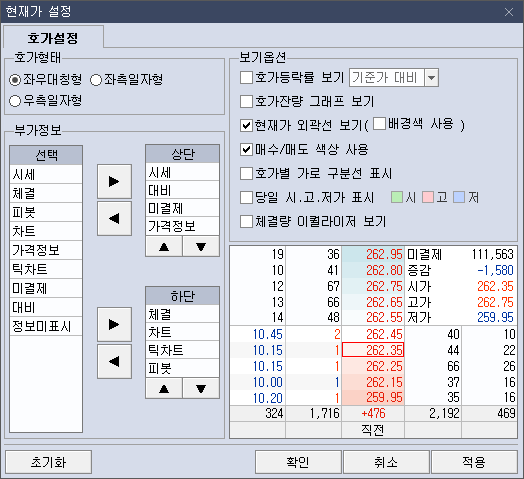Image resolution: width=524 pixels, height=479 pixels.
Task: Click the 262.95 price in preview
Action: click(x=384, y=254)
